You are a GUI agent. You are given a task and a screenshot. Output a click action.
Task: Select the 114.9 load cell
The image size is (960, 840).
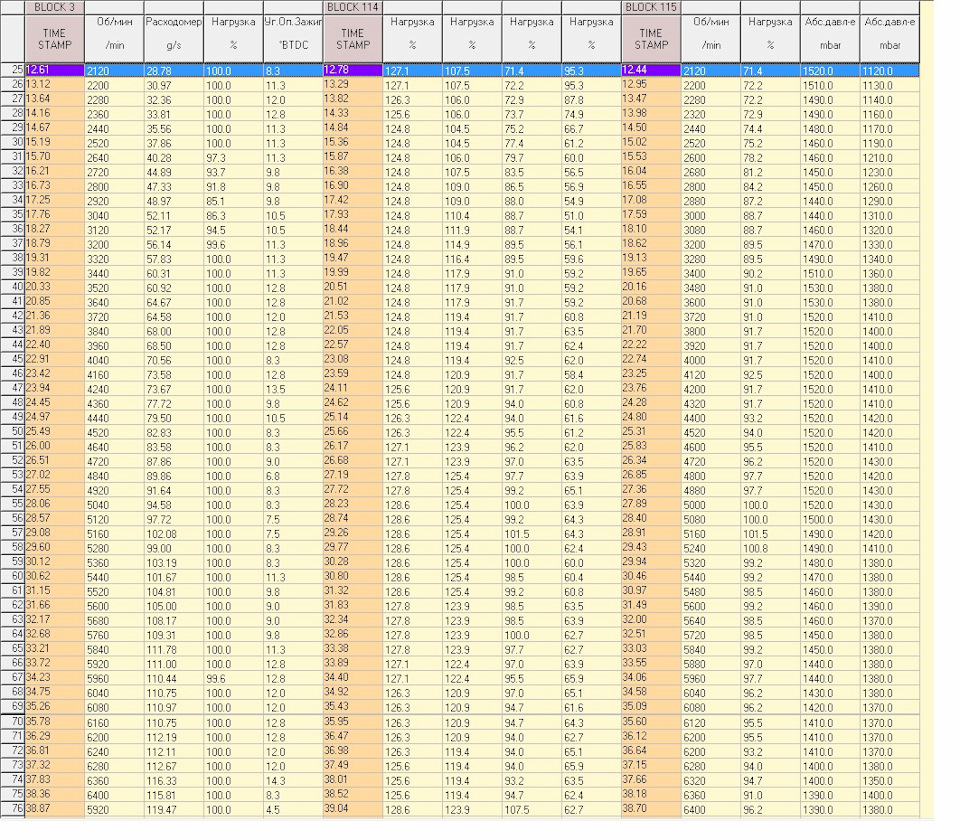(472, 244)
